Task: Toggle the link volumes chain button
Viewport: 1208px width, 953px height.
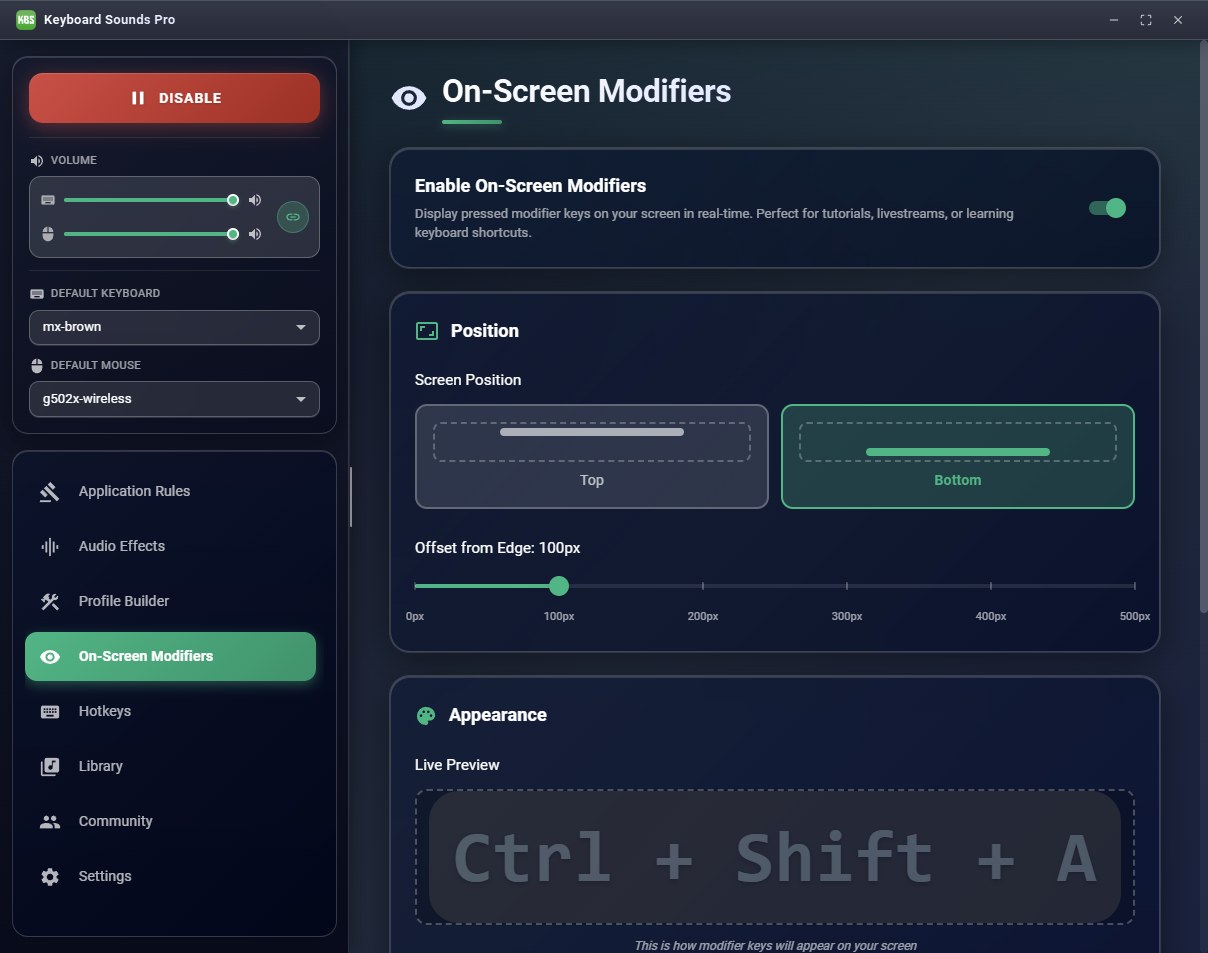Action: pos(292,216)
